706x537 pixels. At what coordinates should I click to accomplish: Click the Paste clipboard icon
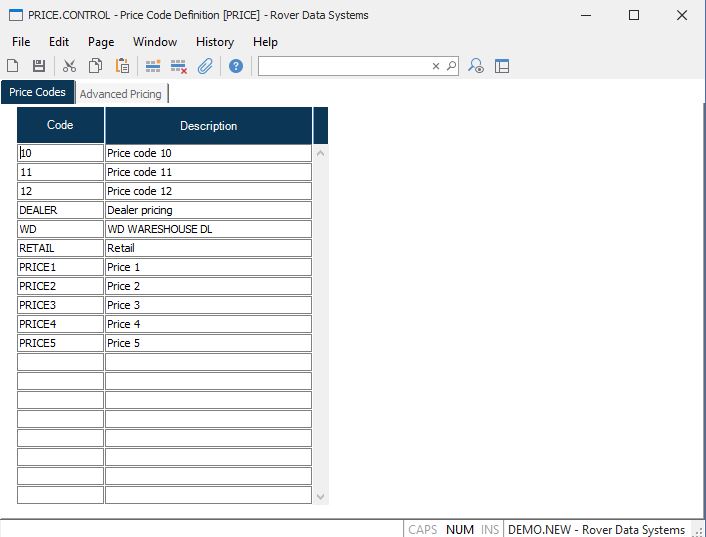click(x=122, y=66)
